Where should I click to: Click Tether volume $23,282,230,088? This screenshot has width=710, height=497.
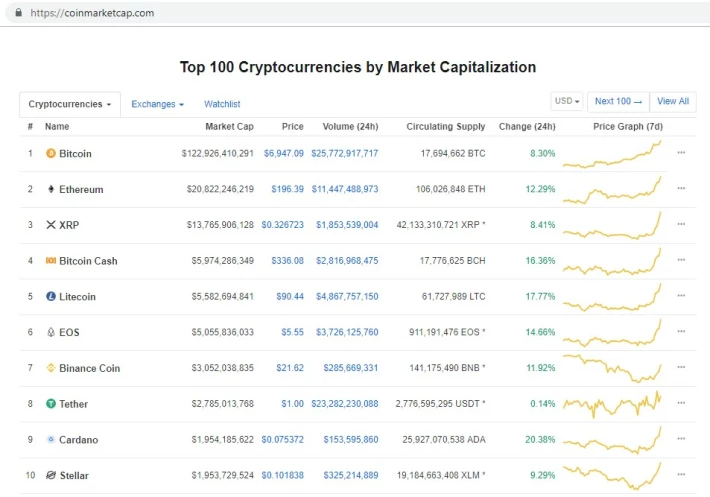pos(345,403)
